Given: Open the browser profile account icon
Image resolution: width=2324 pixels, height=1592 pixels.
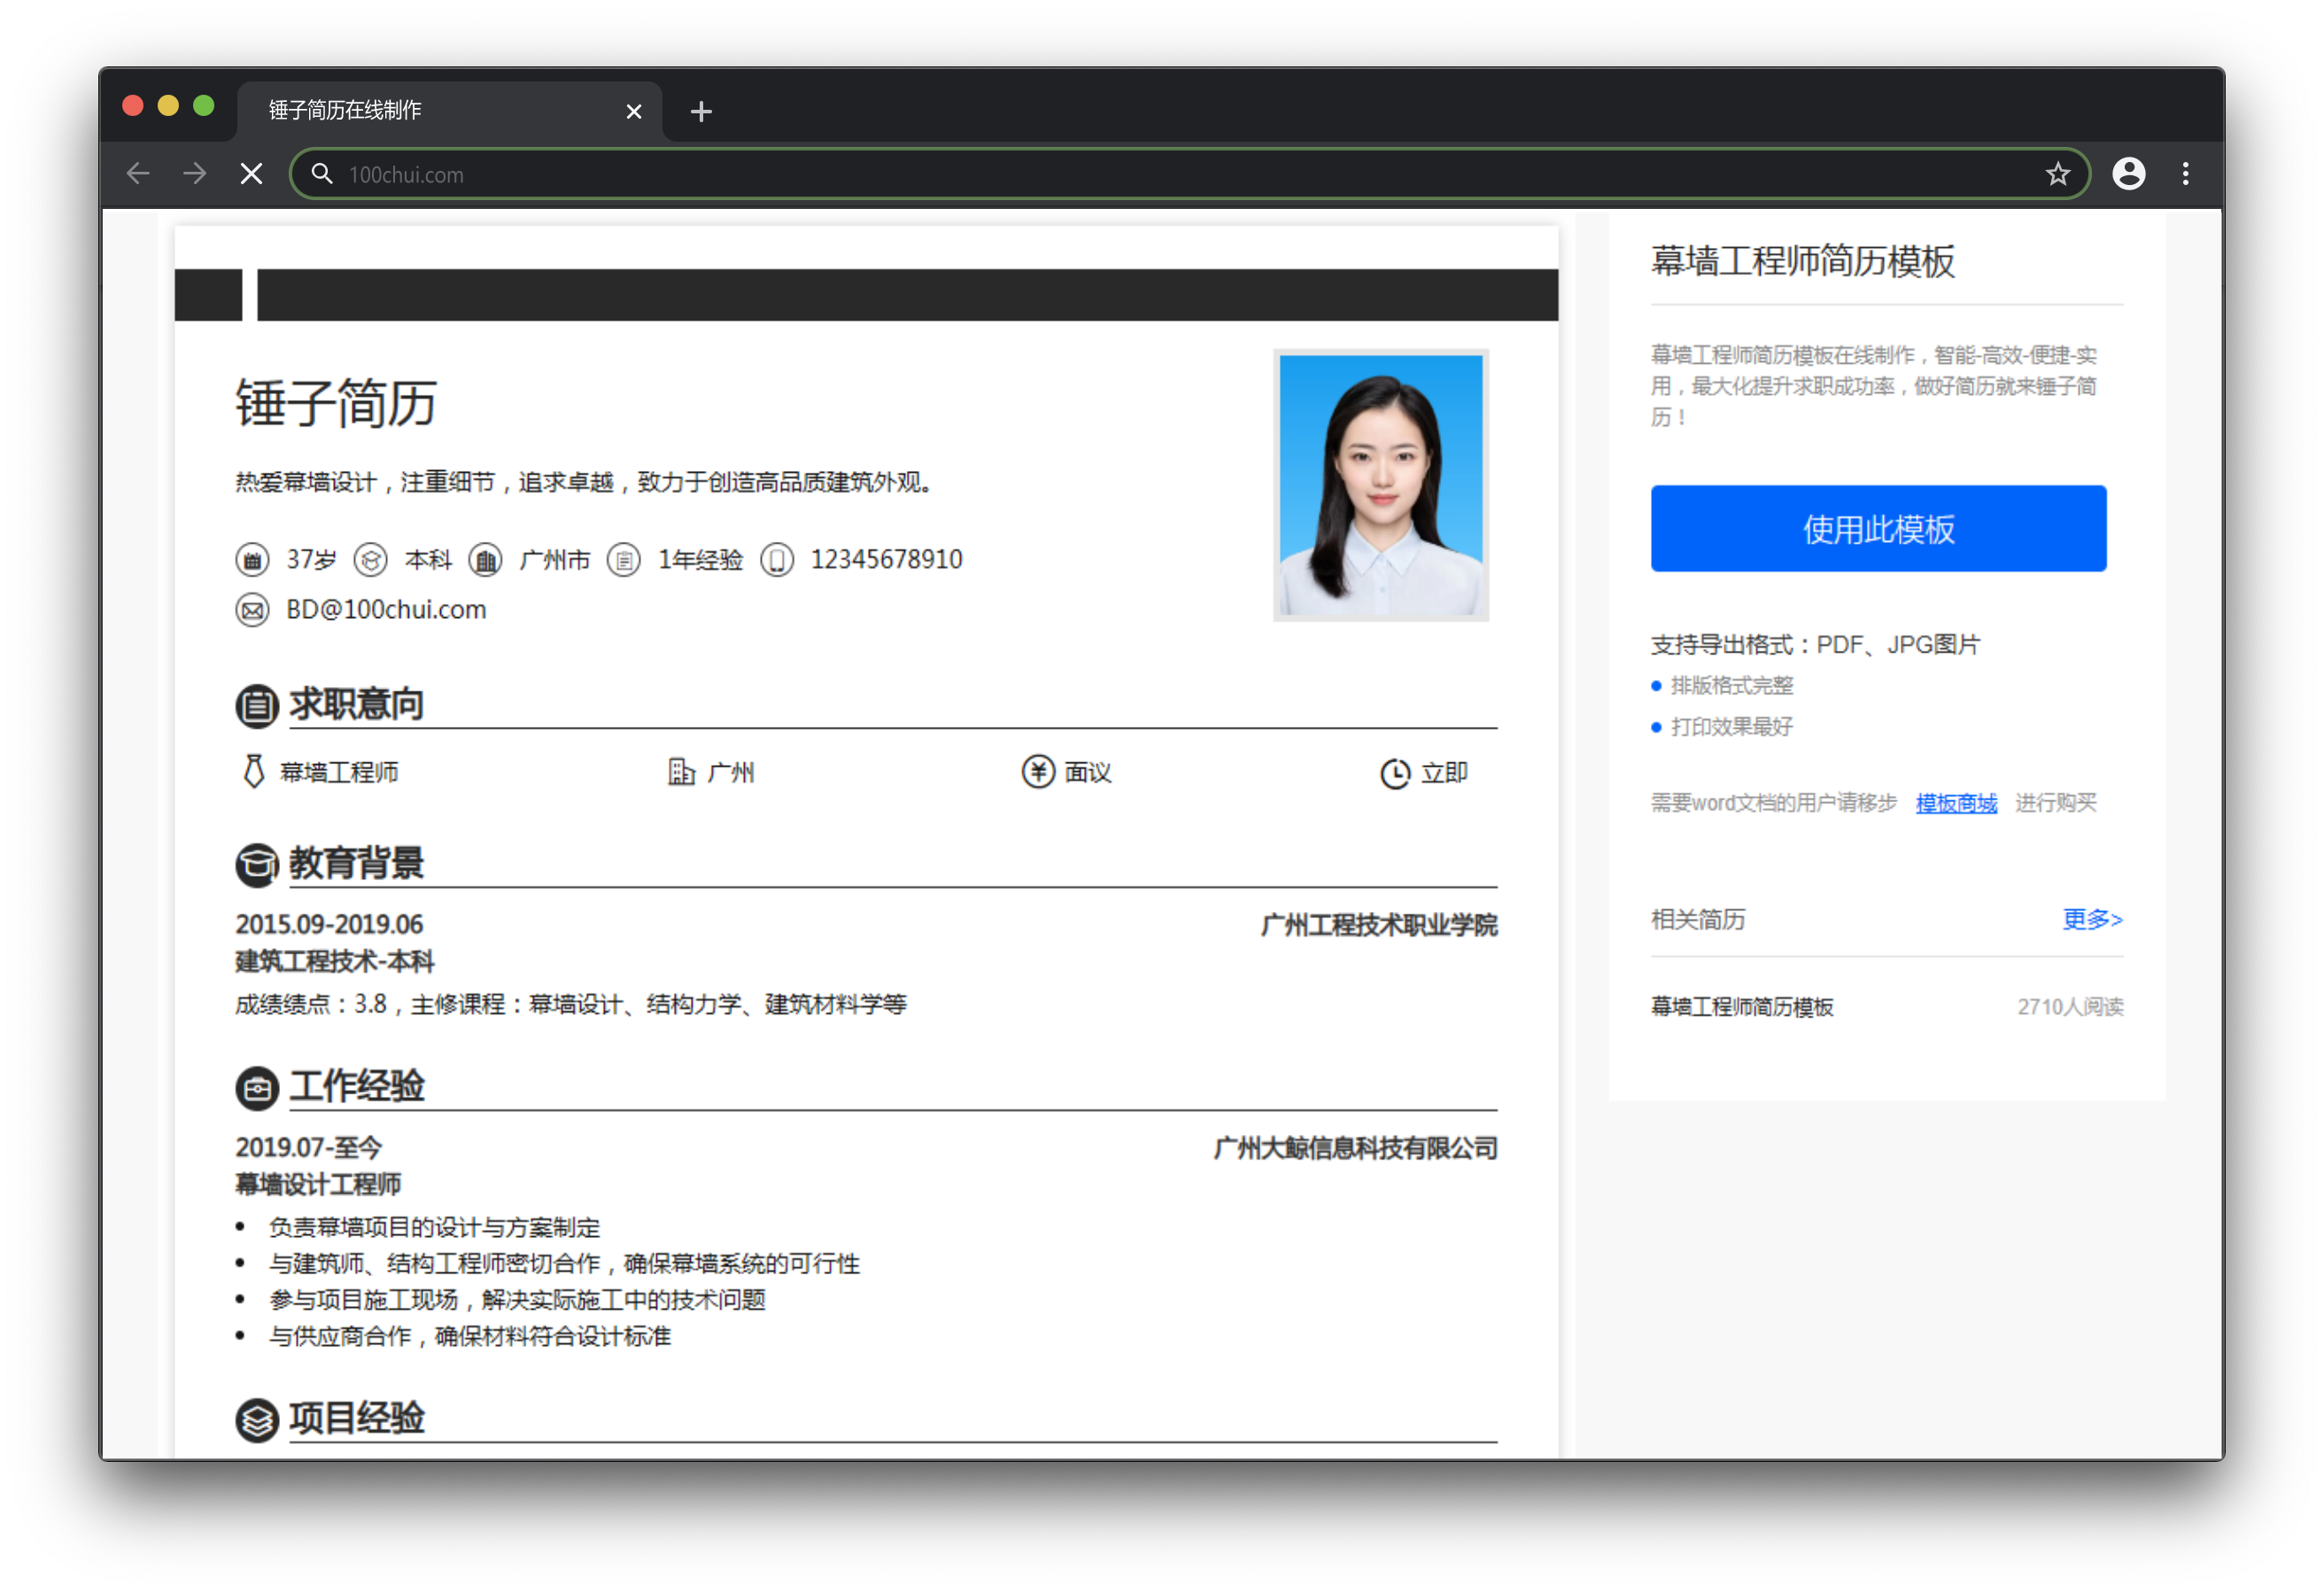Looking at the screenshot, I should [2128, 174].
